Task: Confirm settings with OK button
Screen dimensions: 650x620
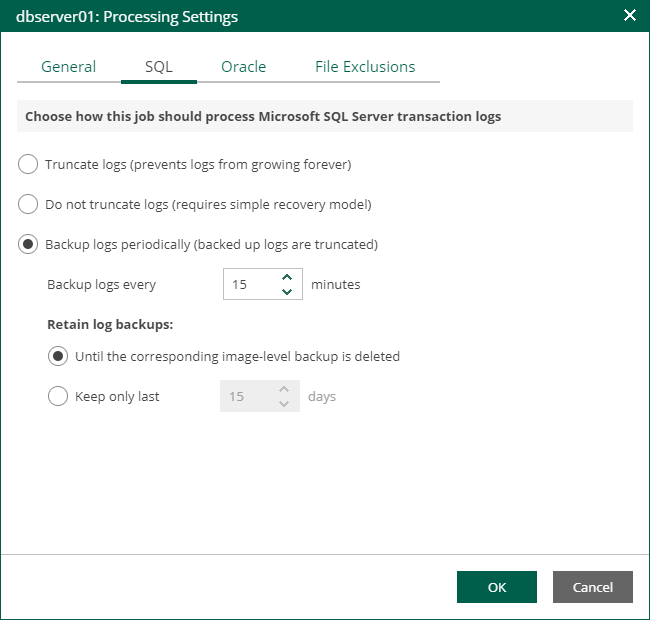Action: pos(497,587)
